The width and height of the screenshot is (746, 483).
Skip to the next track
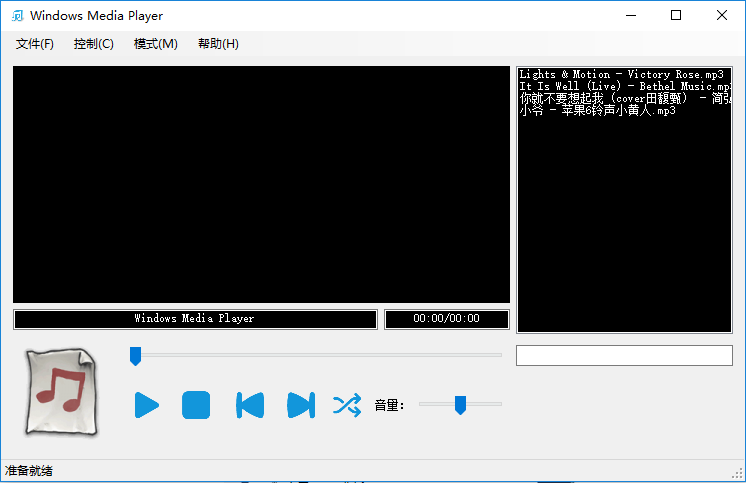301,405
